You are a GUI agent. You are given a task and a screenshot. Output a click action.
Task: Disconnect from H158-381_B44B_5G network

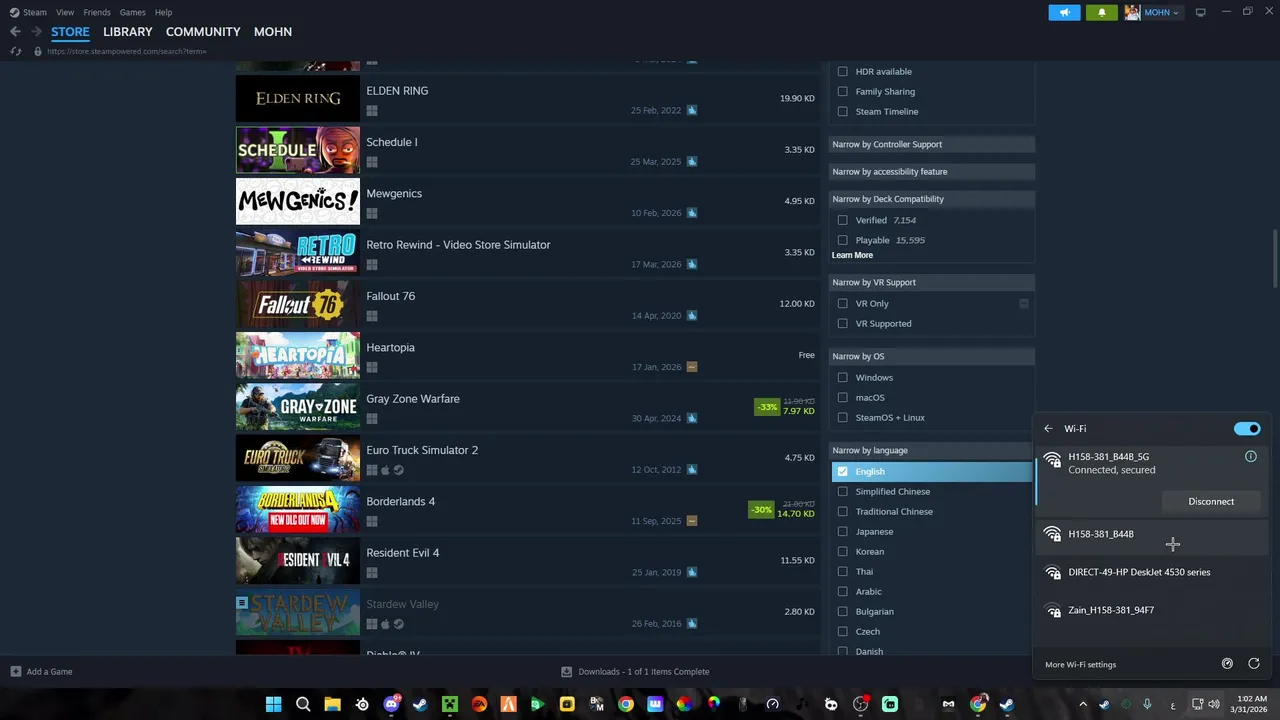1211,501
